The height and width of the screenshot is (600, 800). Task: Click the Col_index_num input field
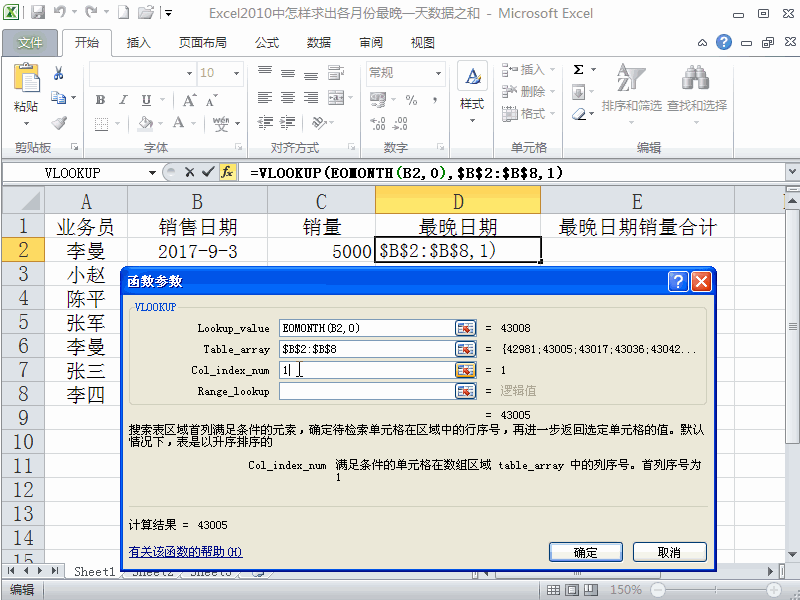(x=366, y=370)
